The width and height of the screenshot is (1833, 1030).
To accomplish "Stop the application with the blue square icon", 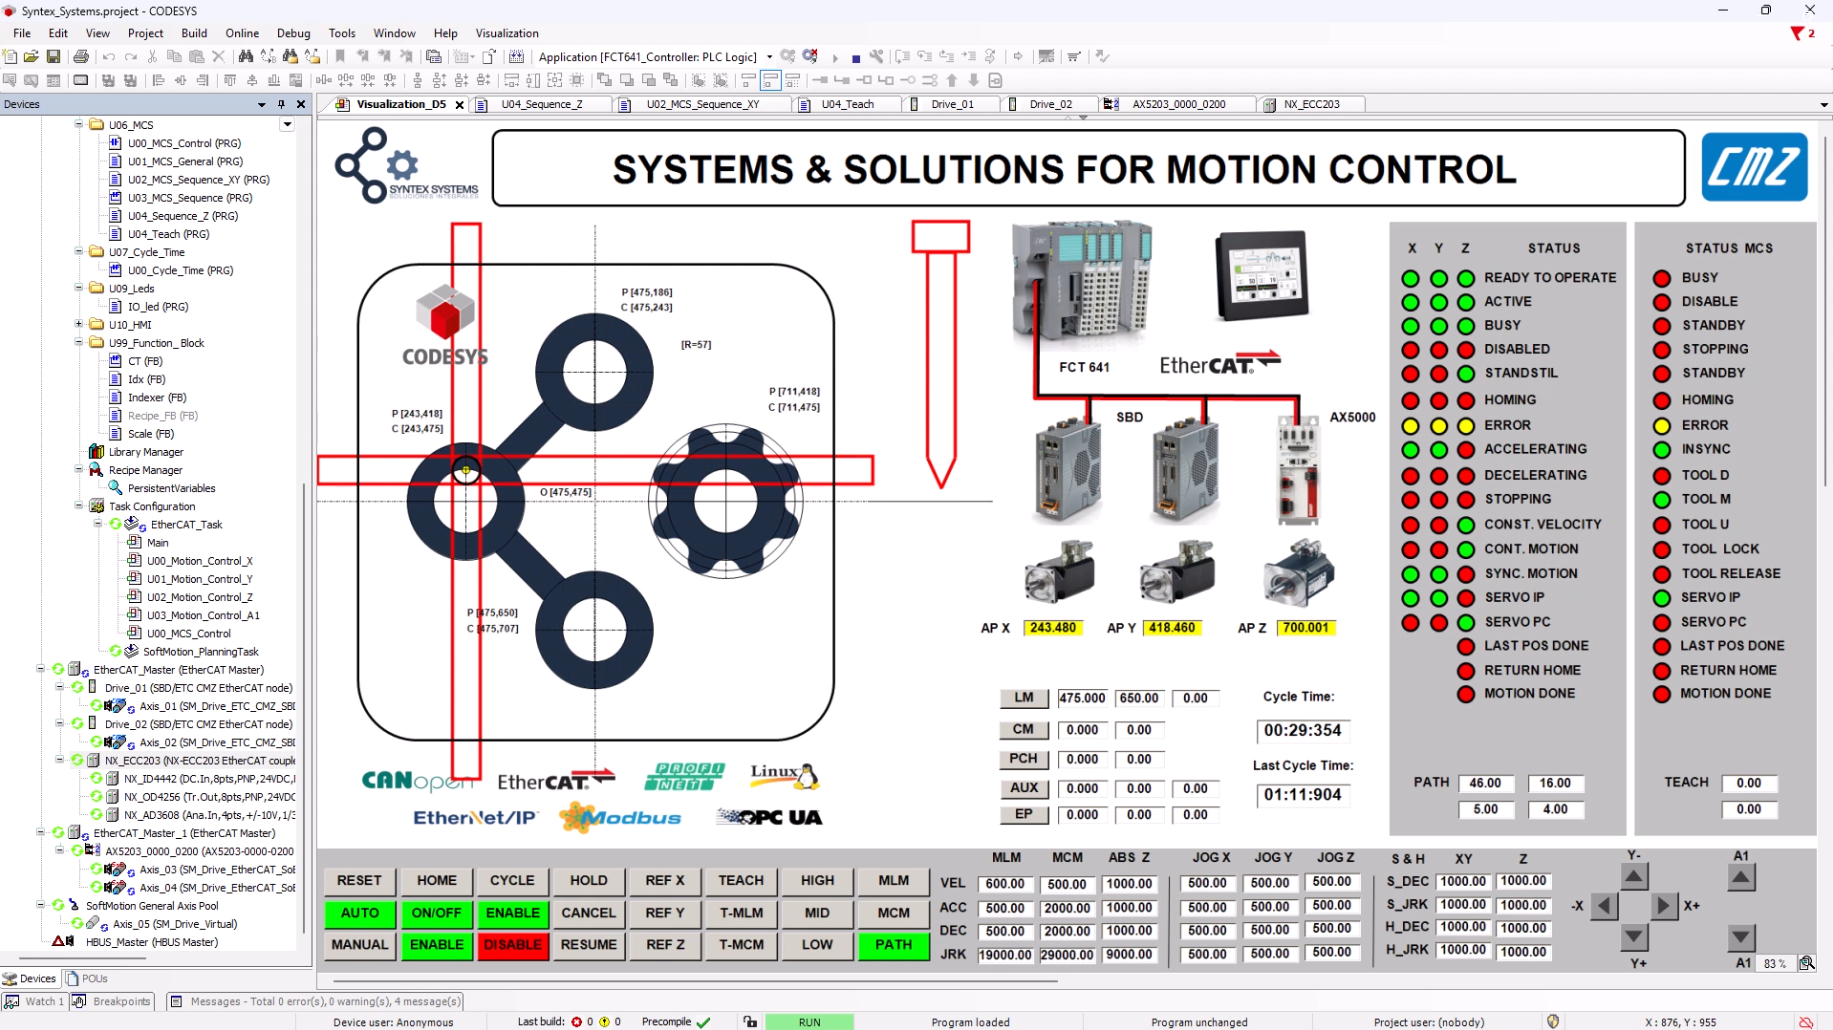I will 856,58.
